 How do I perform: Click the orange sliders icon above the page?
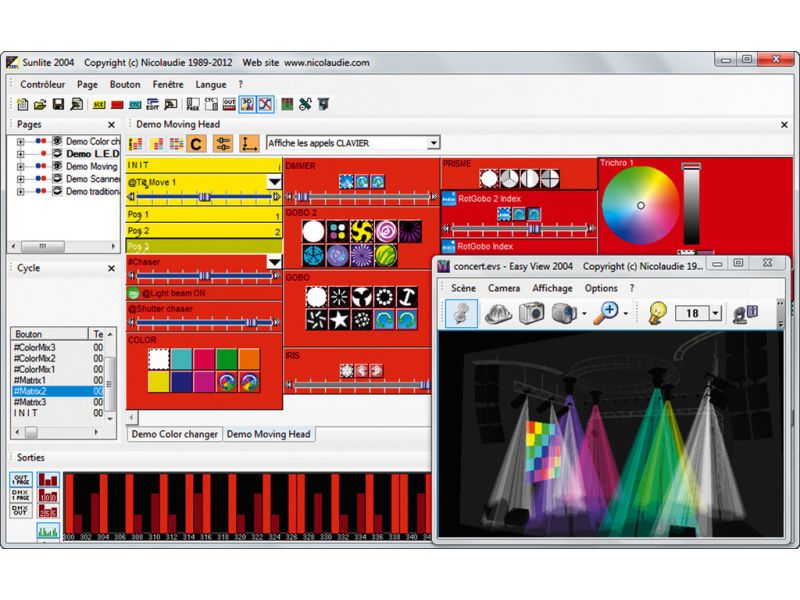click(223, 144)
